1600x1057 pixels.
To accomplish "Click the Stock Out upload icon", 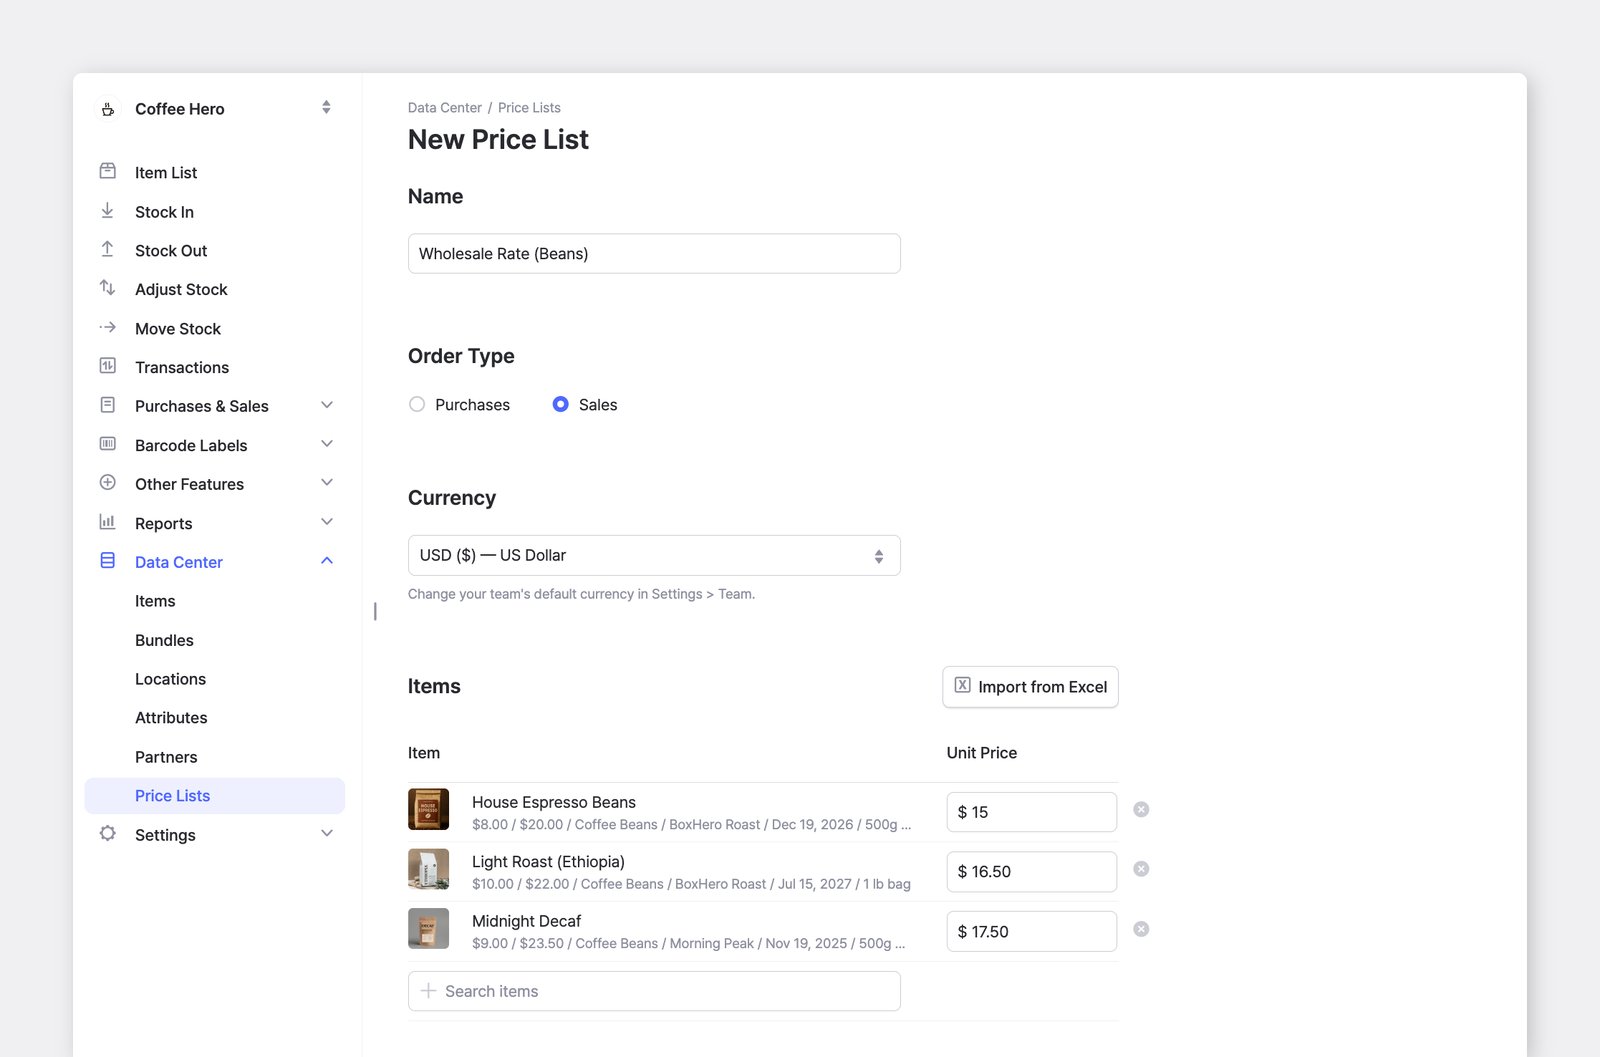I will 108,250.
